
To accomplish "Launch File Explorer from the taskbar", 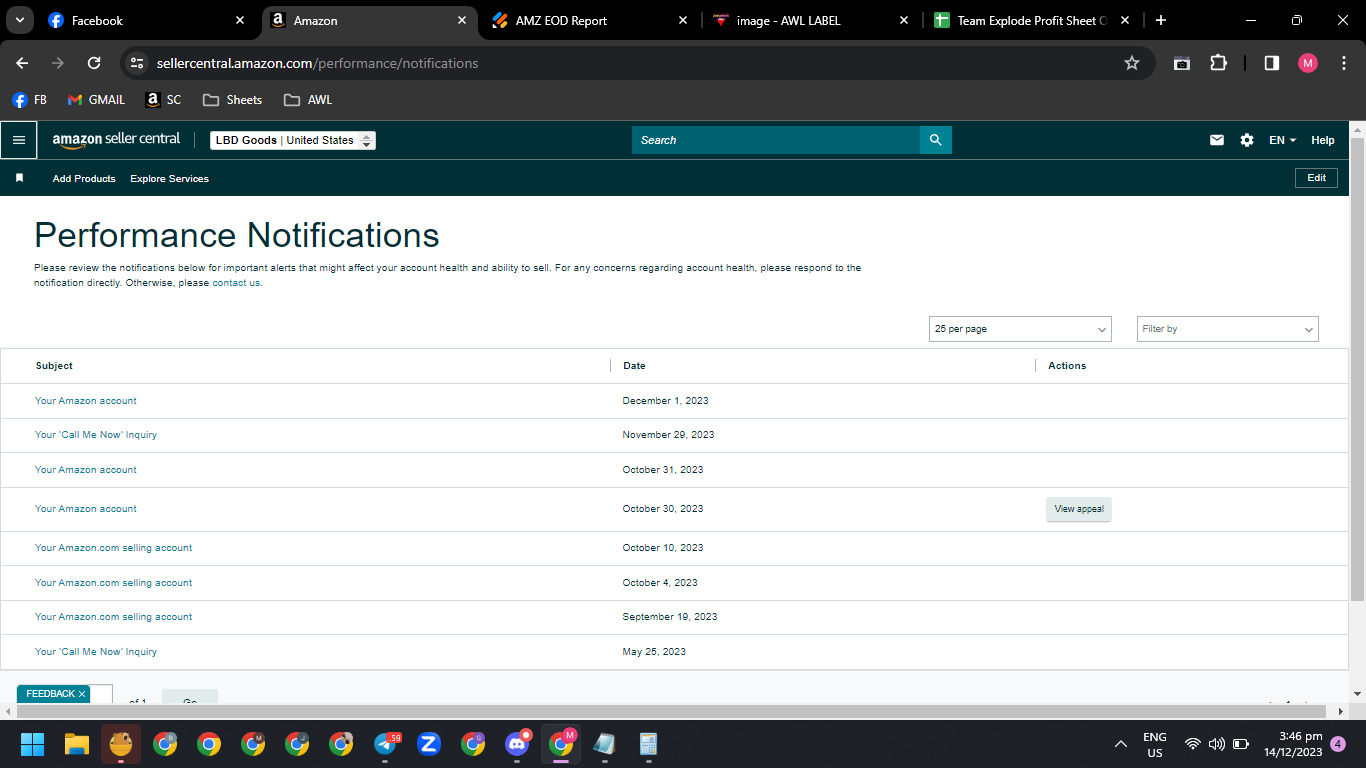I will coord(77,744).
